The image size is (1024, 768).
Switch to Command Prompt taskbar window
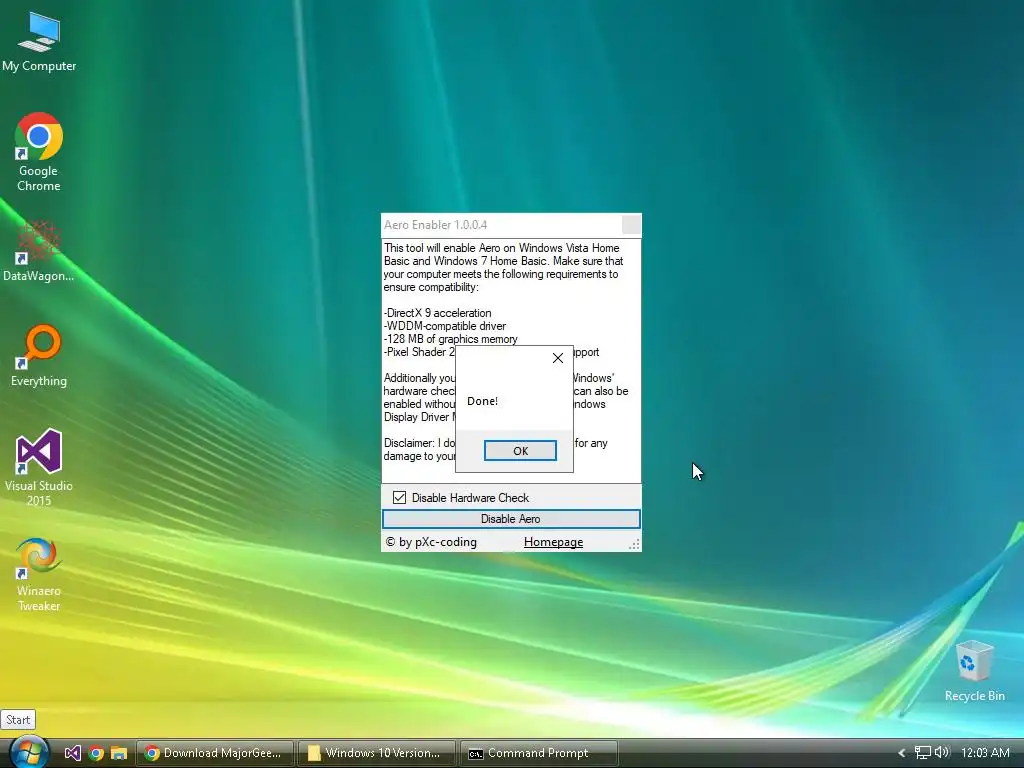(x=538, y=753)
